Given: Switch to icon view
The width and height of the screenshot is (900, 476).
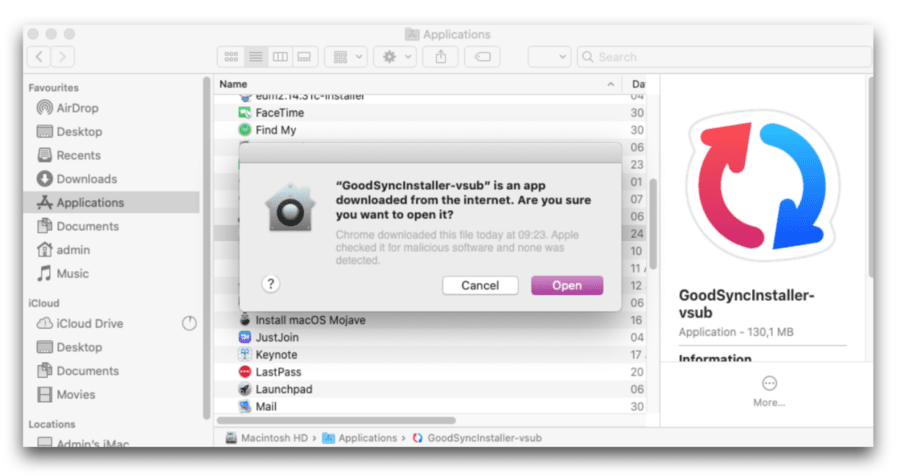Looking at the screenshot, I should [x=231, y=57].
